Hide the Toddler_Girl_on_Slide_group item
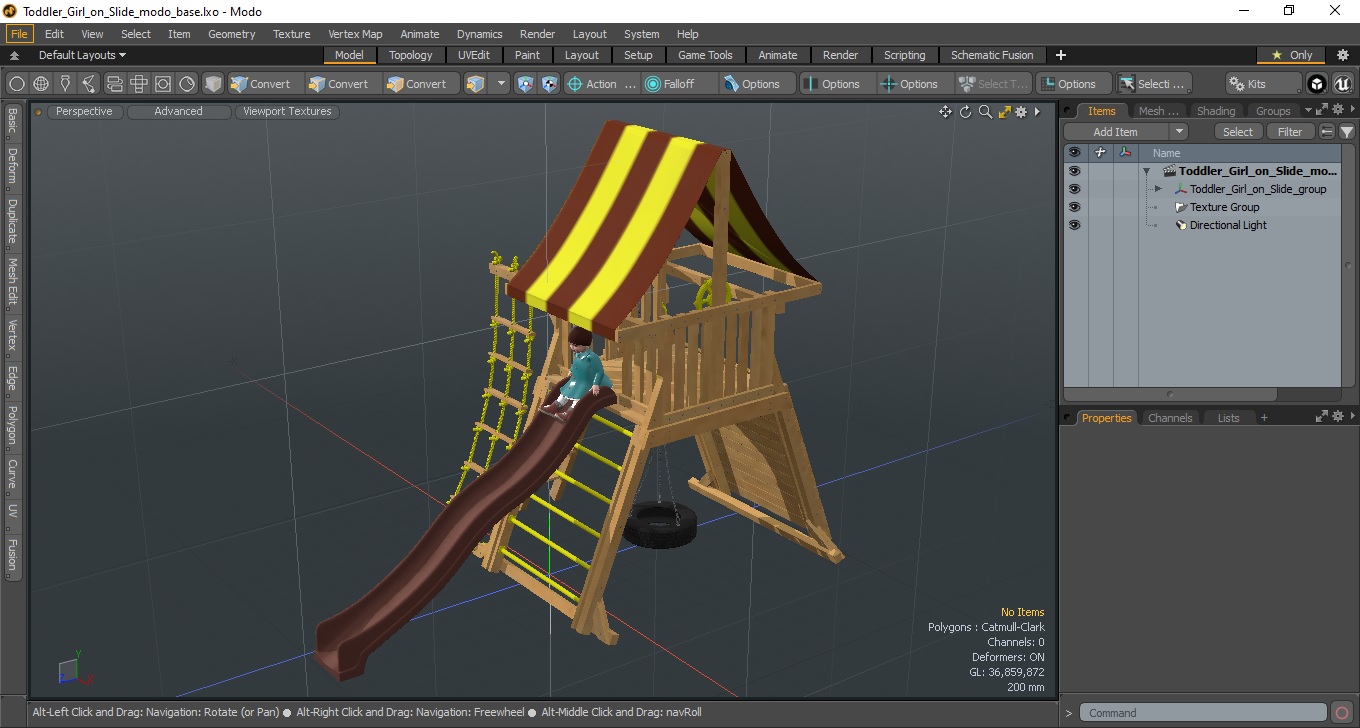This screenshot has height=728, width=1360. point(1074,189)
